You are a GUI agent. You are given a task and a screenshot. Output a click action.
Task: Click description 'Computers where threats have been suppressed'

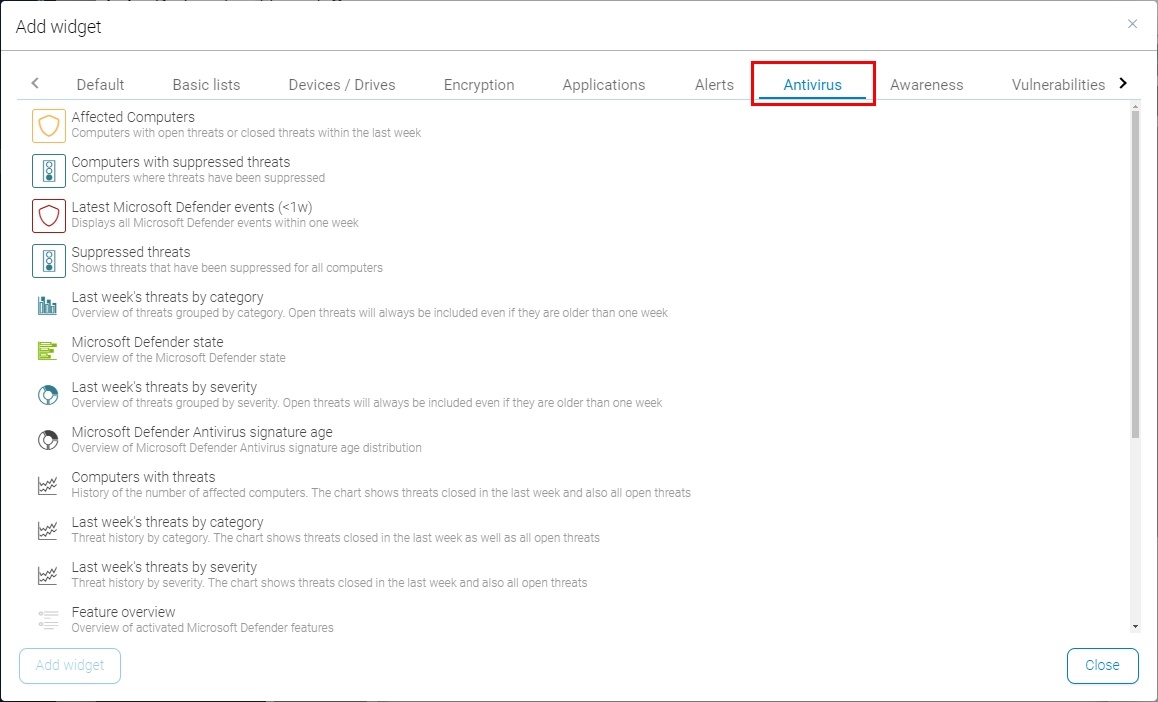click(198, 178)
